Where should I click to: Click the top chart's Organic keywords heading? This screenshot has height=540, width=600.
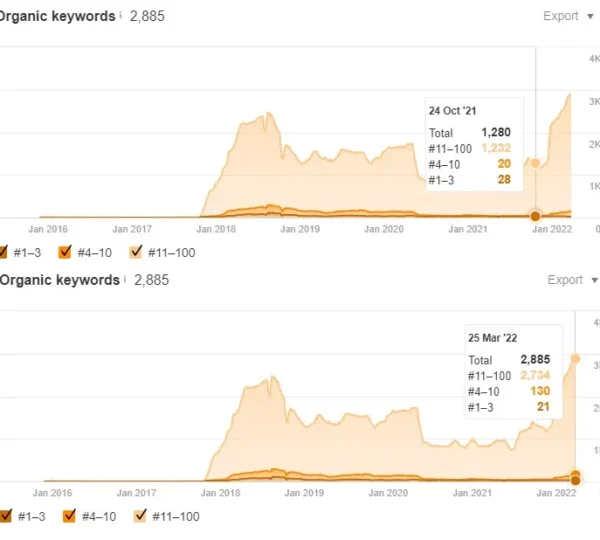point(58,16)
